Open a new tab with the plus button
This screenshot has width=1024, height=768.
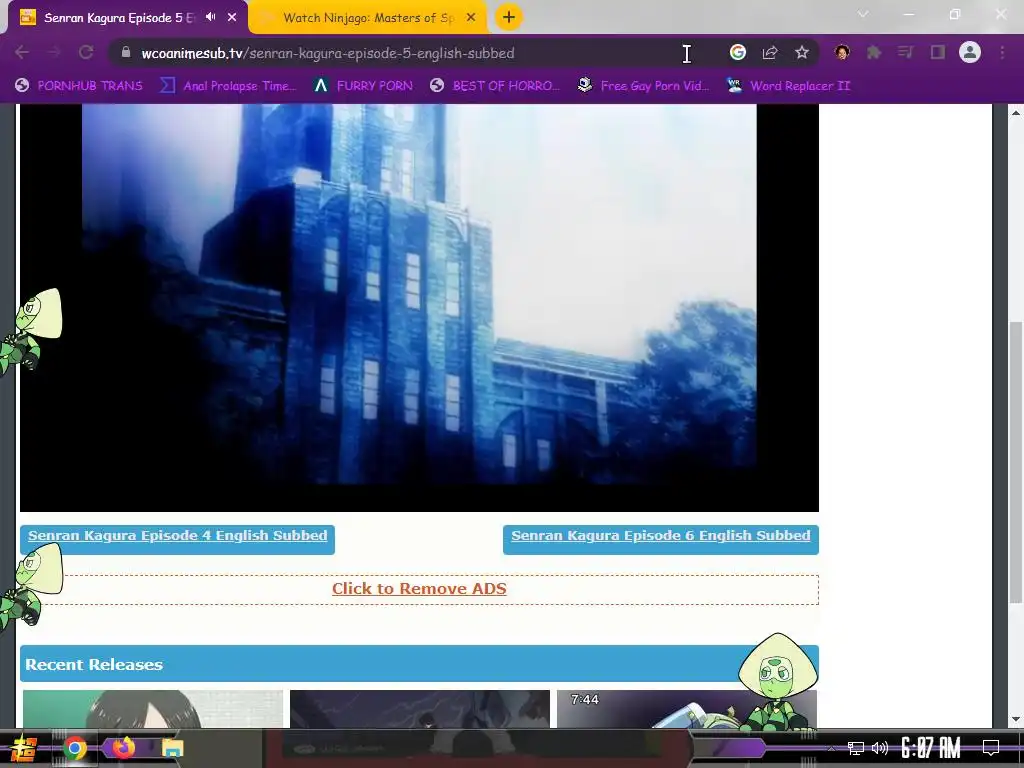click(x=509, y=17)
